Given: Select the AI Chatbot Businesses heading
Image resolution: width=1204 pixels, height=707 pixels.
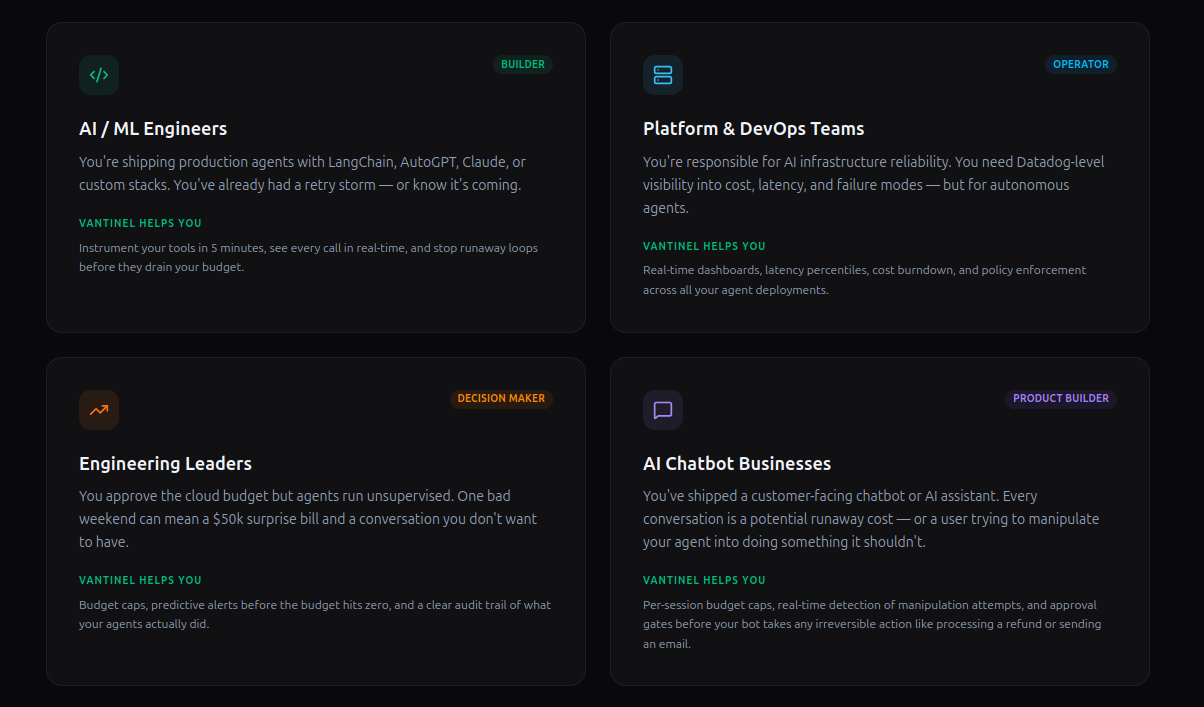Looking at the screenshot, I should [x=737, y=464].
